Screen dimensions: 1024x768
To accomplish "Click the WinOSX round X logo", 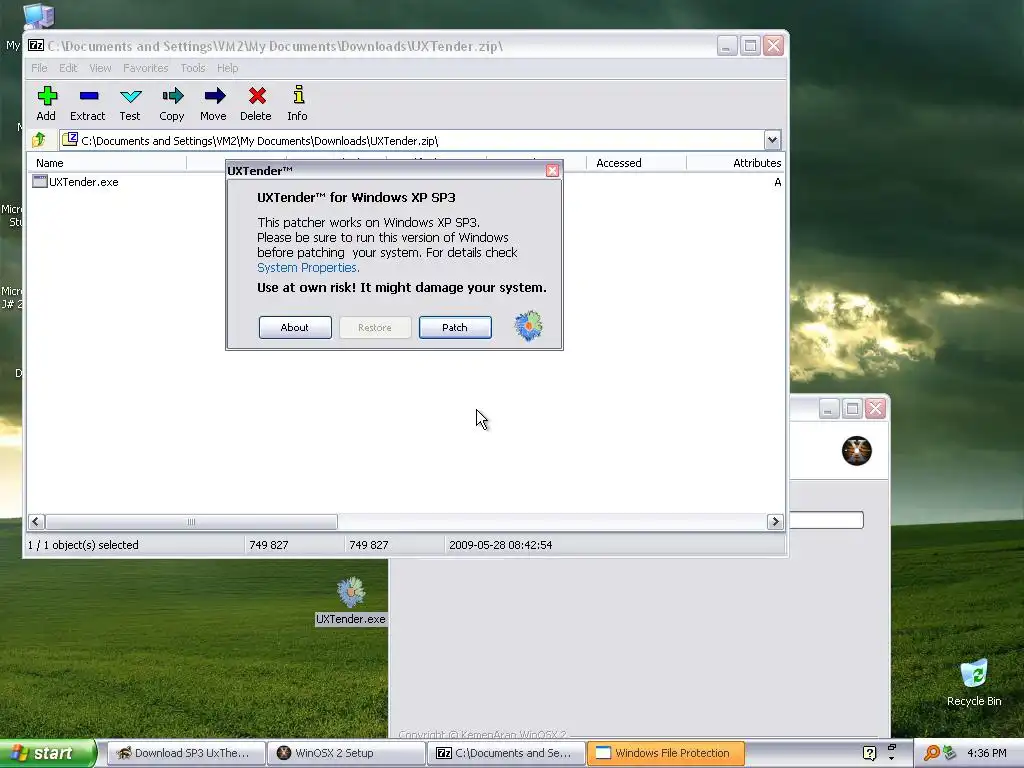I will point(857,451).
